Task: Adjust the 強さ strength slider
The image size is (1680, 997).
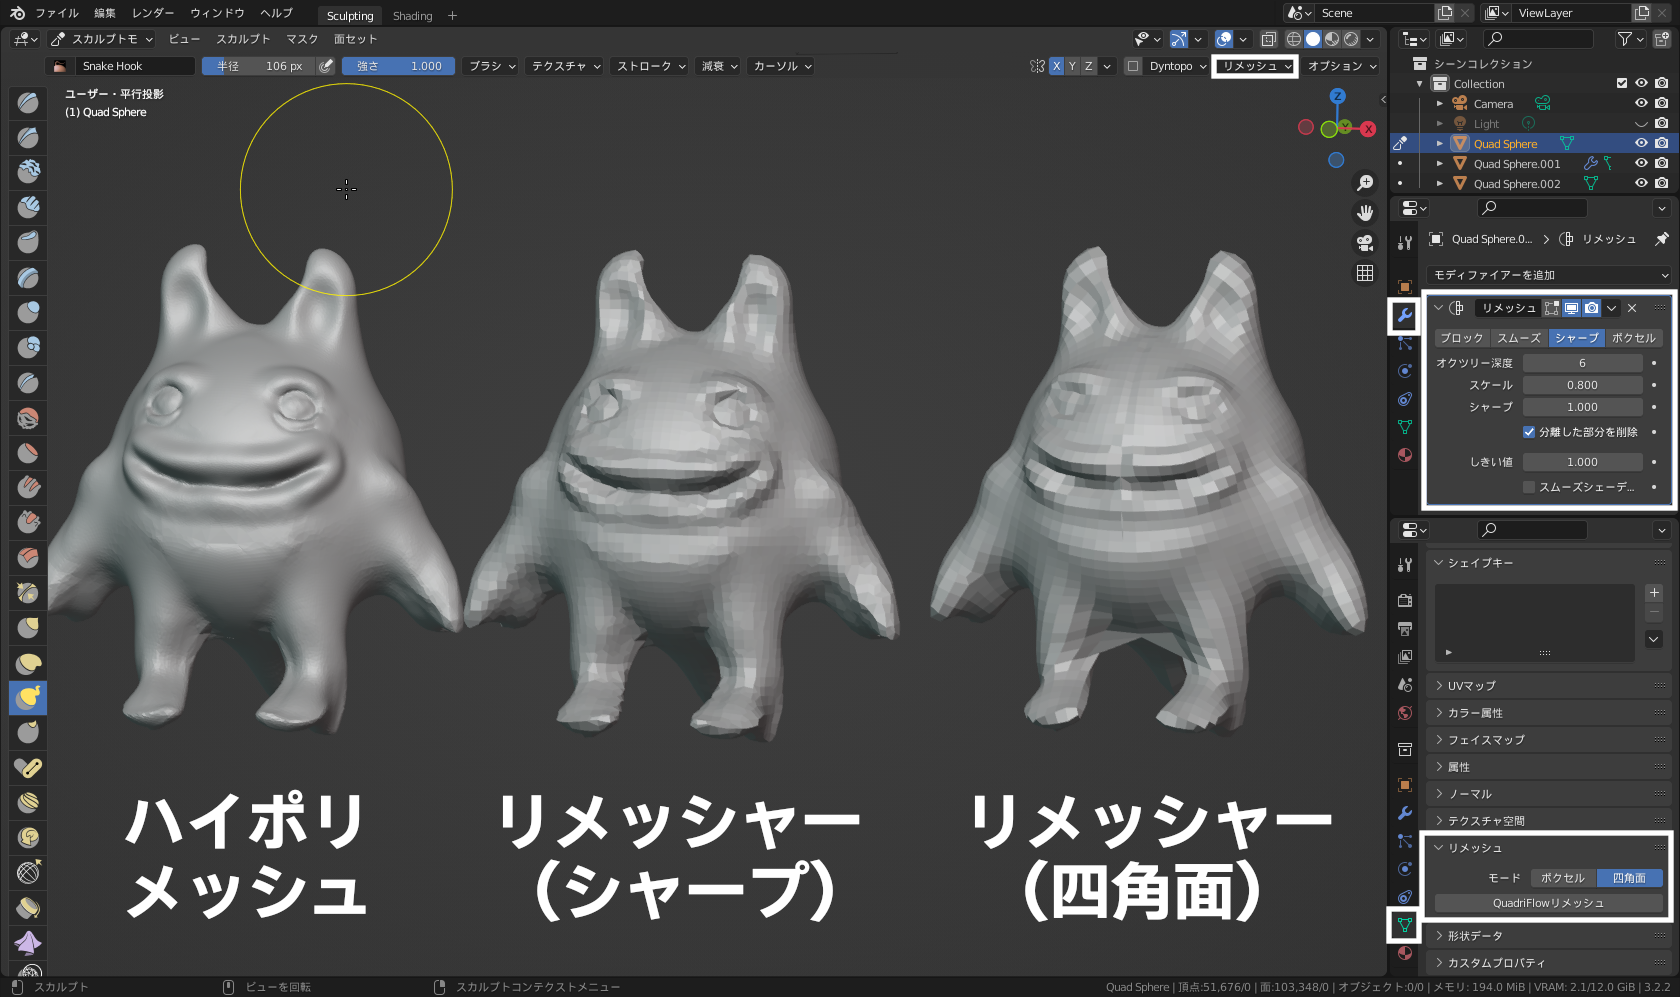Action: tap(398, 65)
